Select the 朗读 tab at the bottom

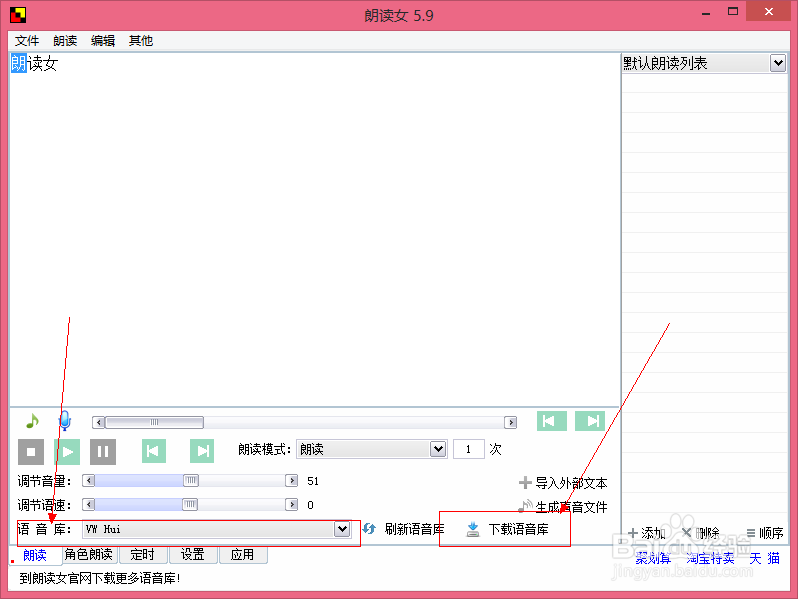[35, 555]
